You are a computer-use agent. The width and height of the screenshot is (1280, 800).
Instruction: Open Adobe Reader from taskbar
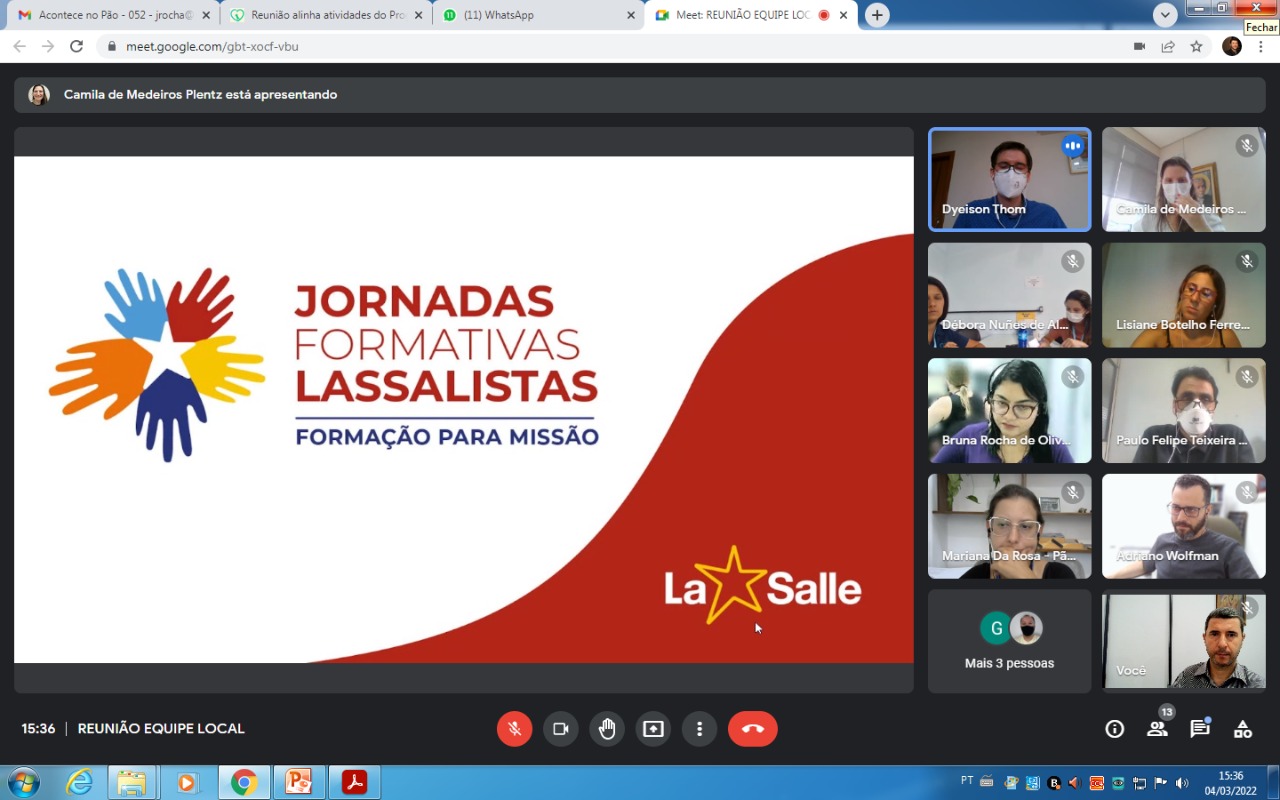tap(354, 782)
